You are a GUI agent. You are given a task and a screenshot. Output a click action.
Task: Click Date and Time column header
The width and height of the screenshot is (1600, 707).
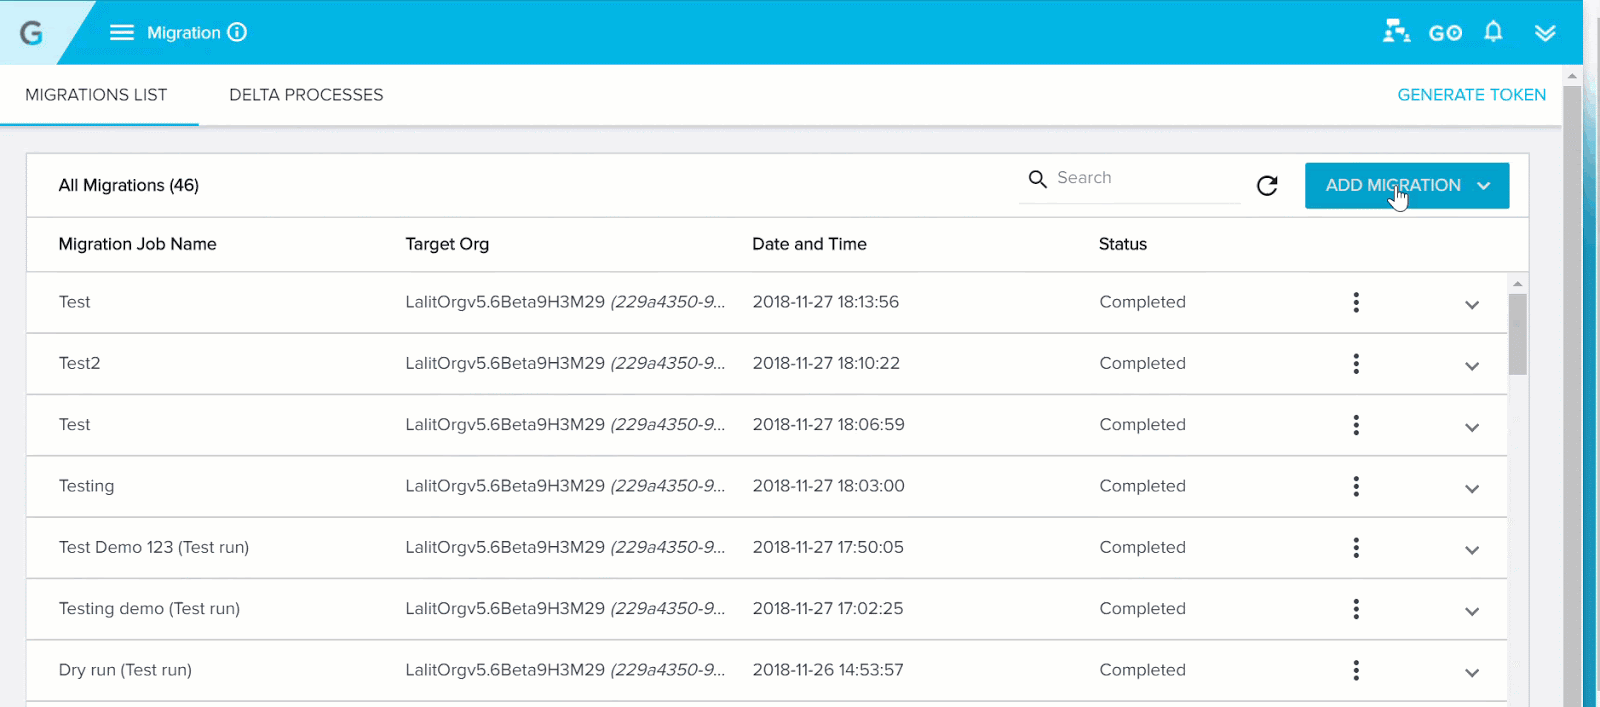tap(809, 244)
